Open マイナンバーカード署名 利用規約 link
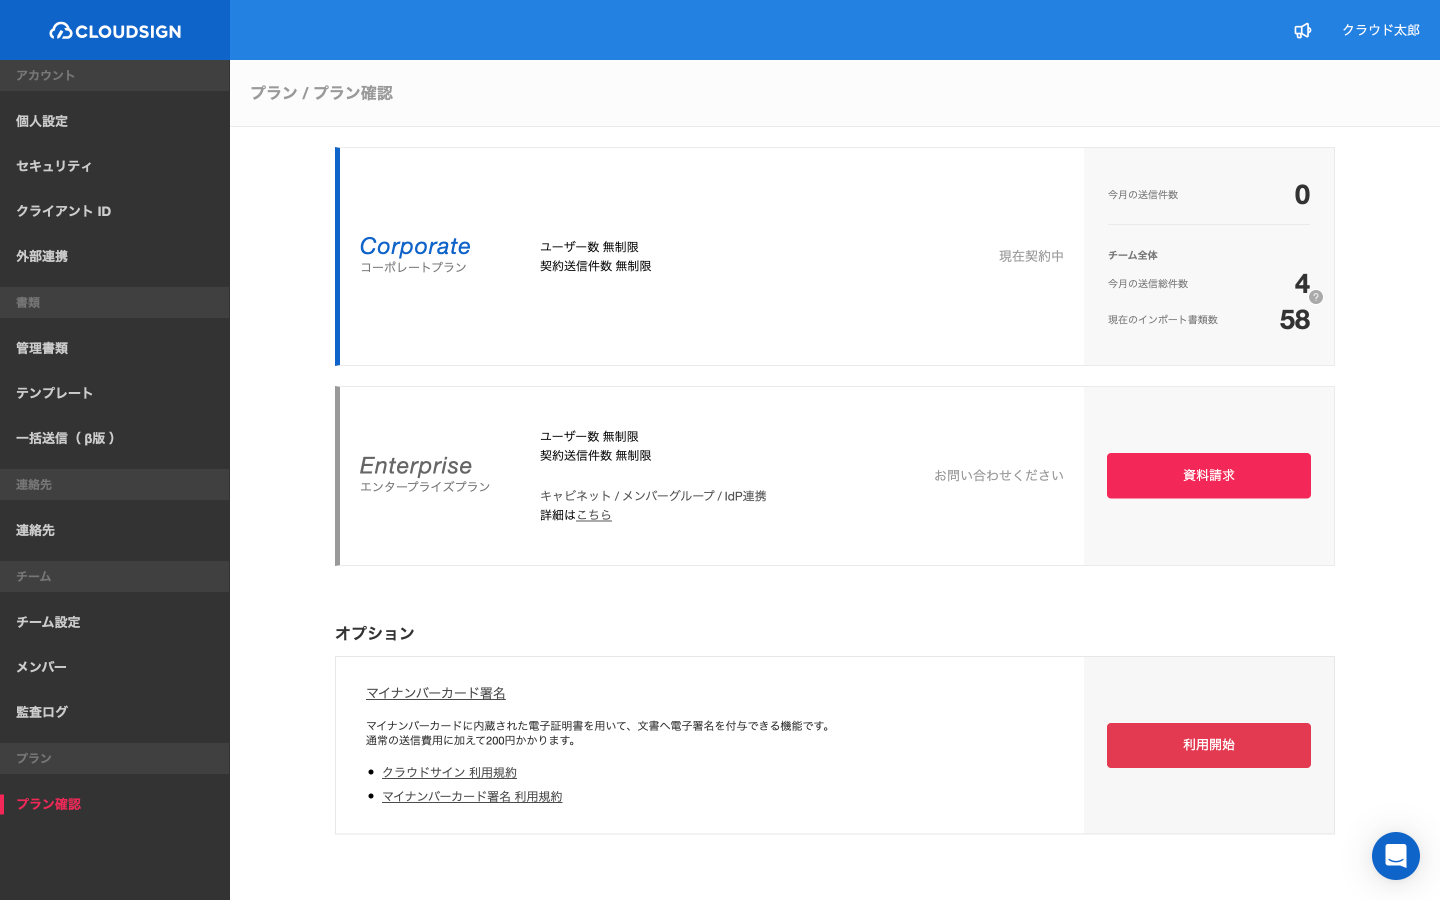The height and width of the screenshot is (900, 1440). [472, 796]
